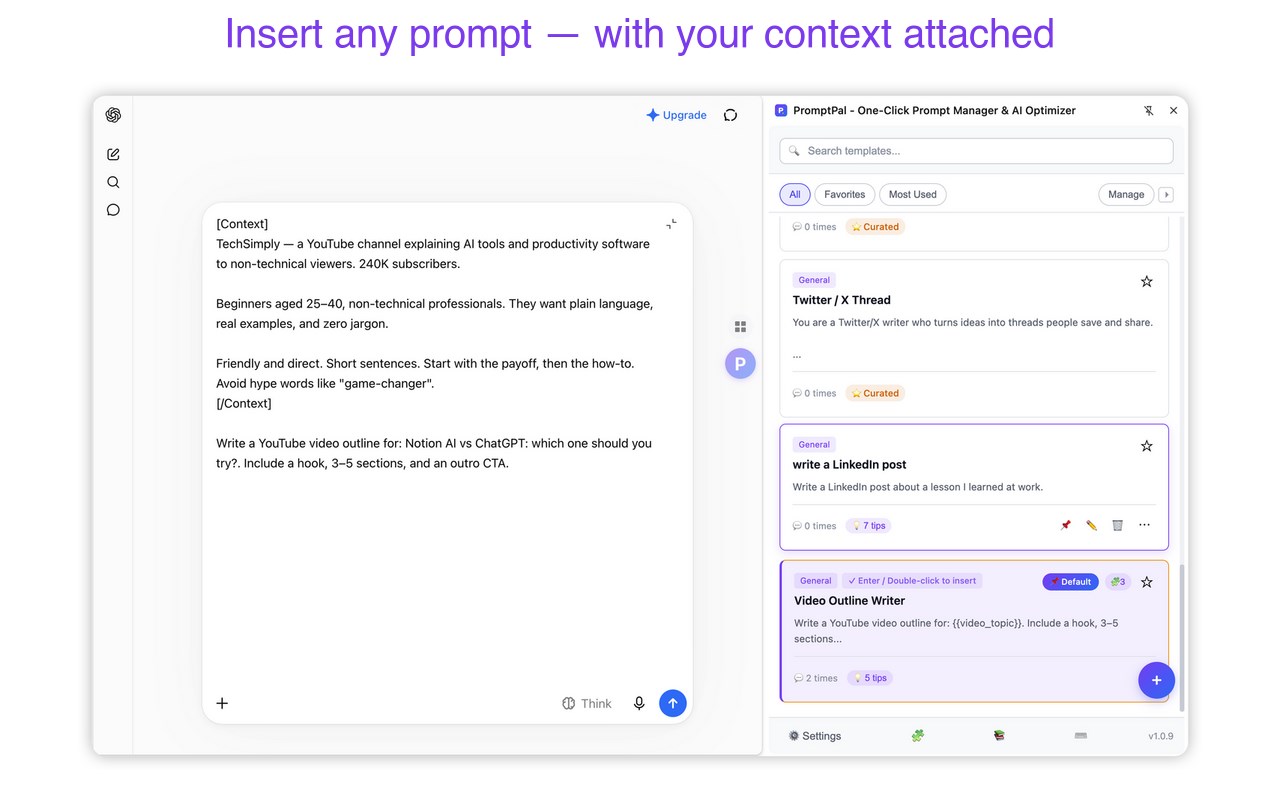This screenshot has width=1280, height=800.
Task: Open the four-square grid icon beside composer
Action: coord(740,326)
